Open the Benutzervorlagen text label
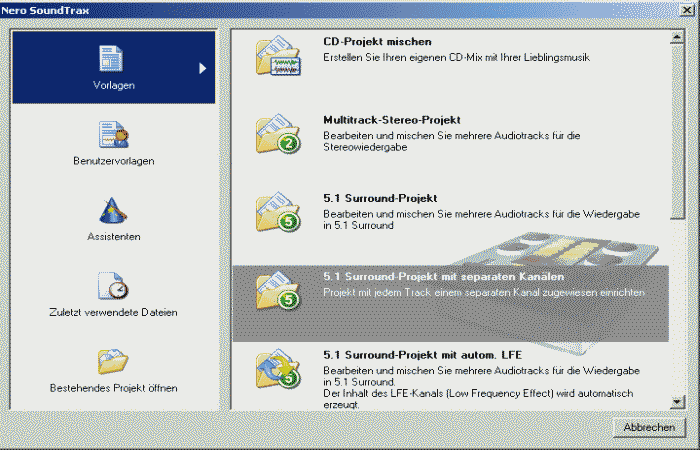Viewport: 700px width, 450px height. (x=112, y=160)
